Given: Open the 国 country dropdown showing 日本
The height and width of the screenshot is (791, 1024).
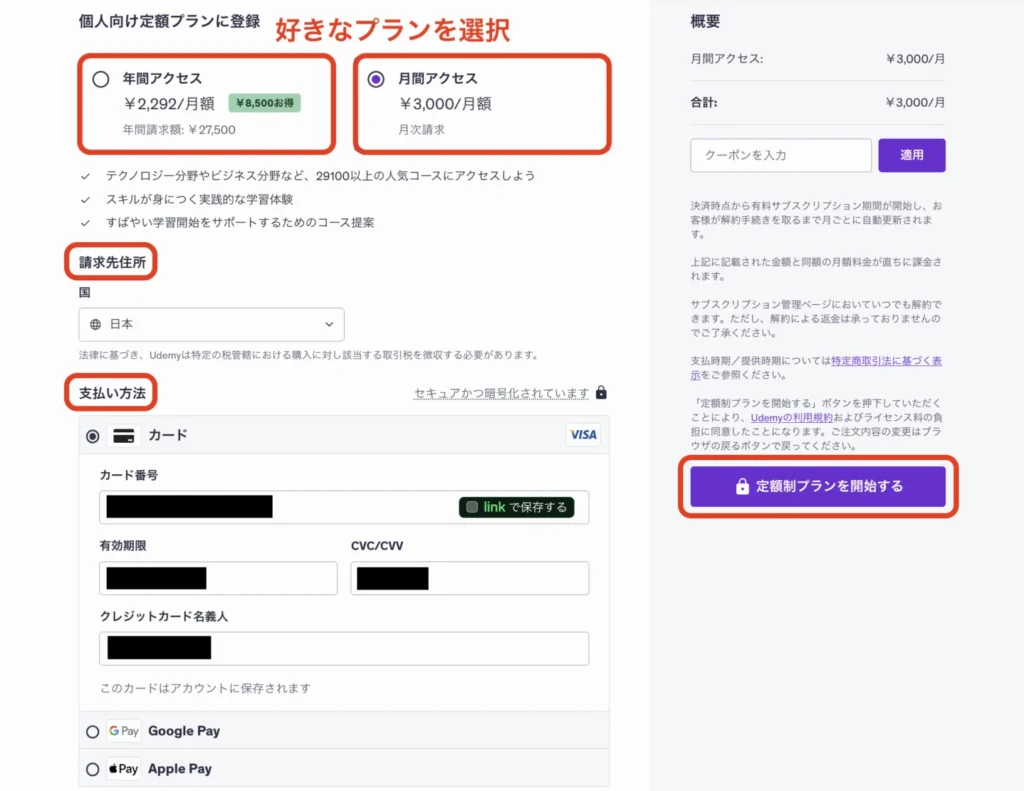Looking at the screenshot, I should coord(211,325).
